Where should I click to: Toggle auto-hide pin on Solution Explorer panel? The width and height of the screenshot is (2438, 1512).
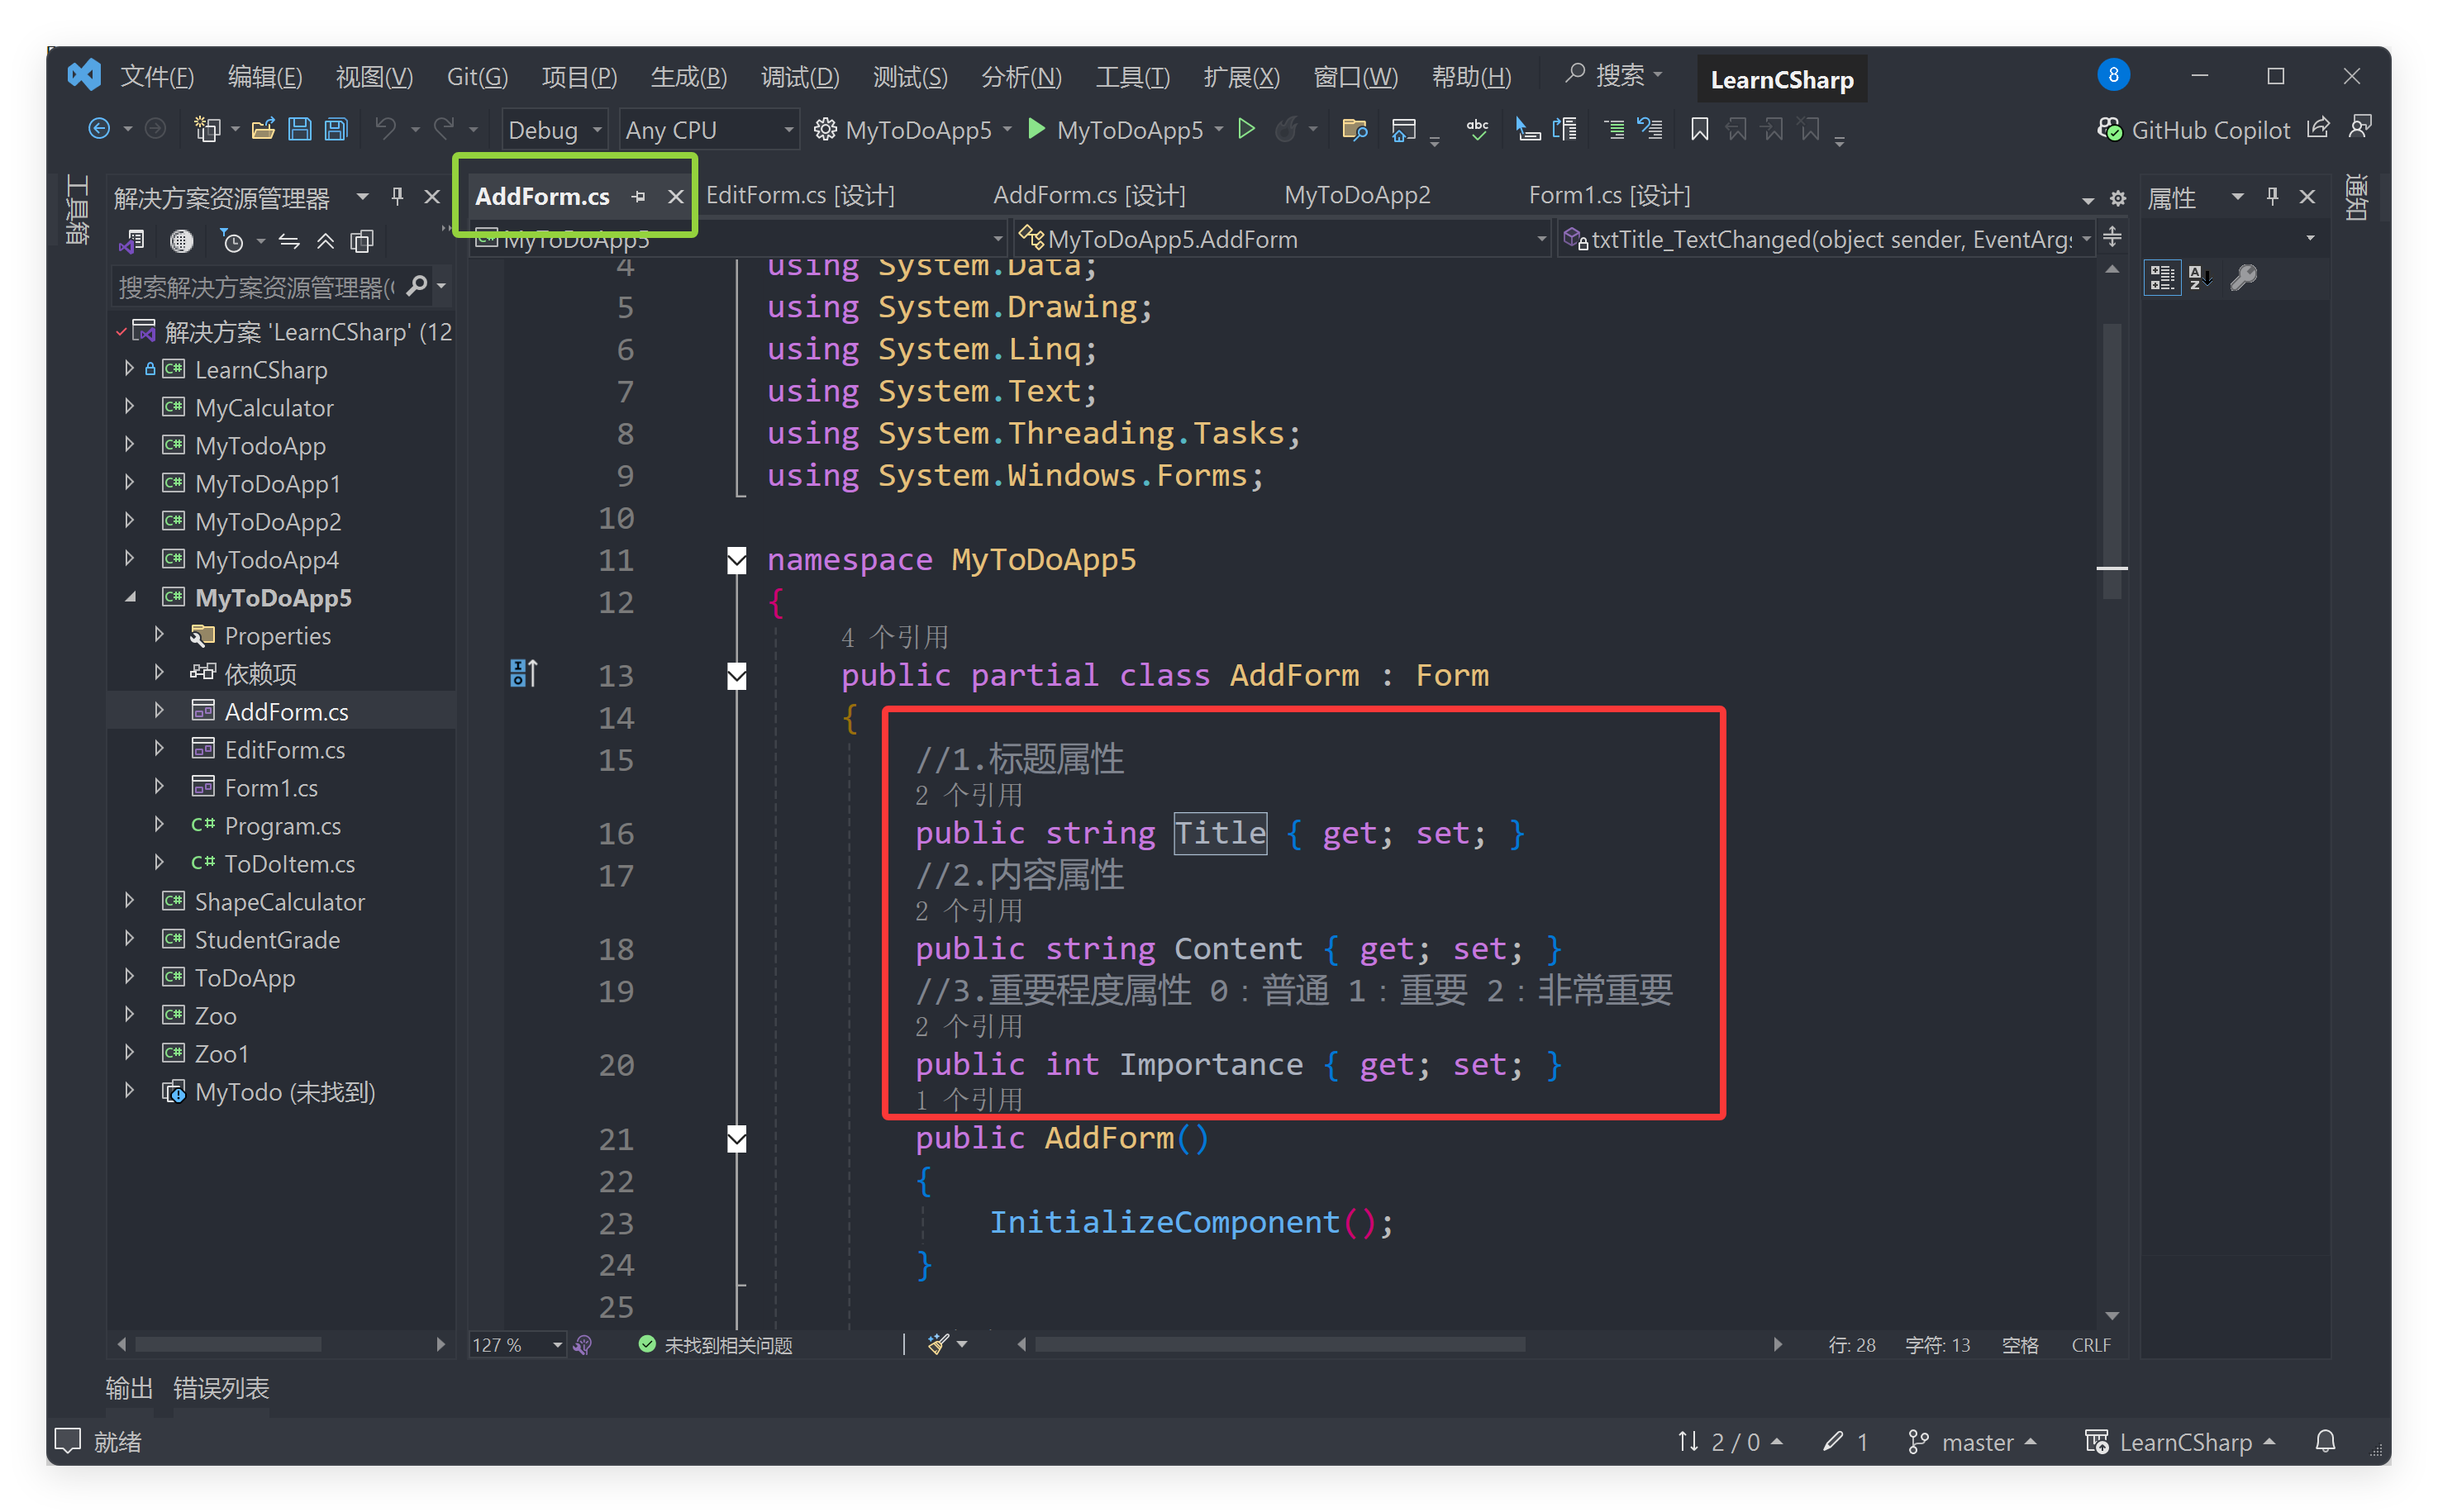click(x=397, y=197)
